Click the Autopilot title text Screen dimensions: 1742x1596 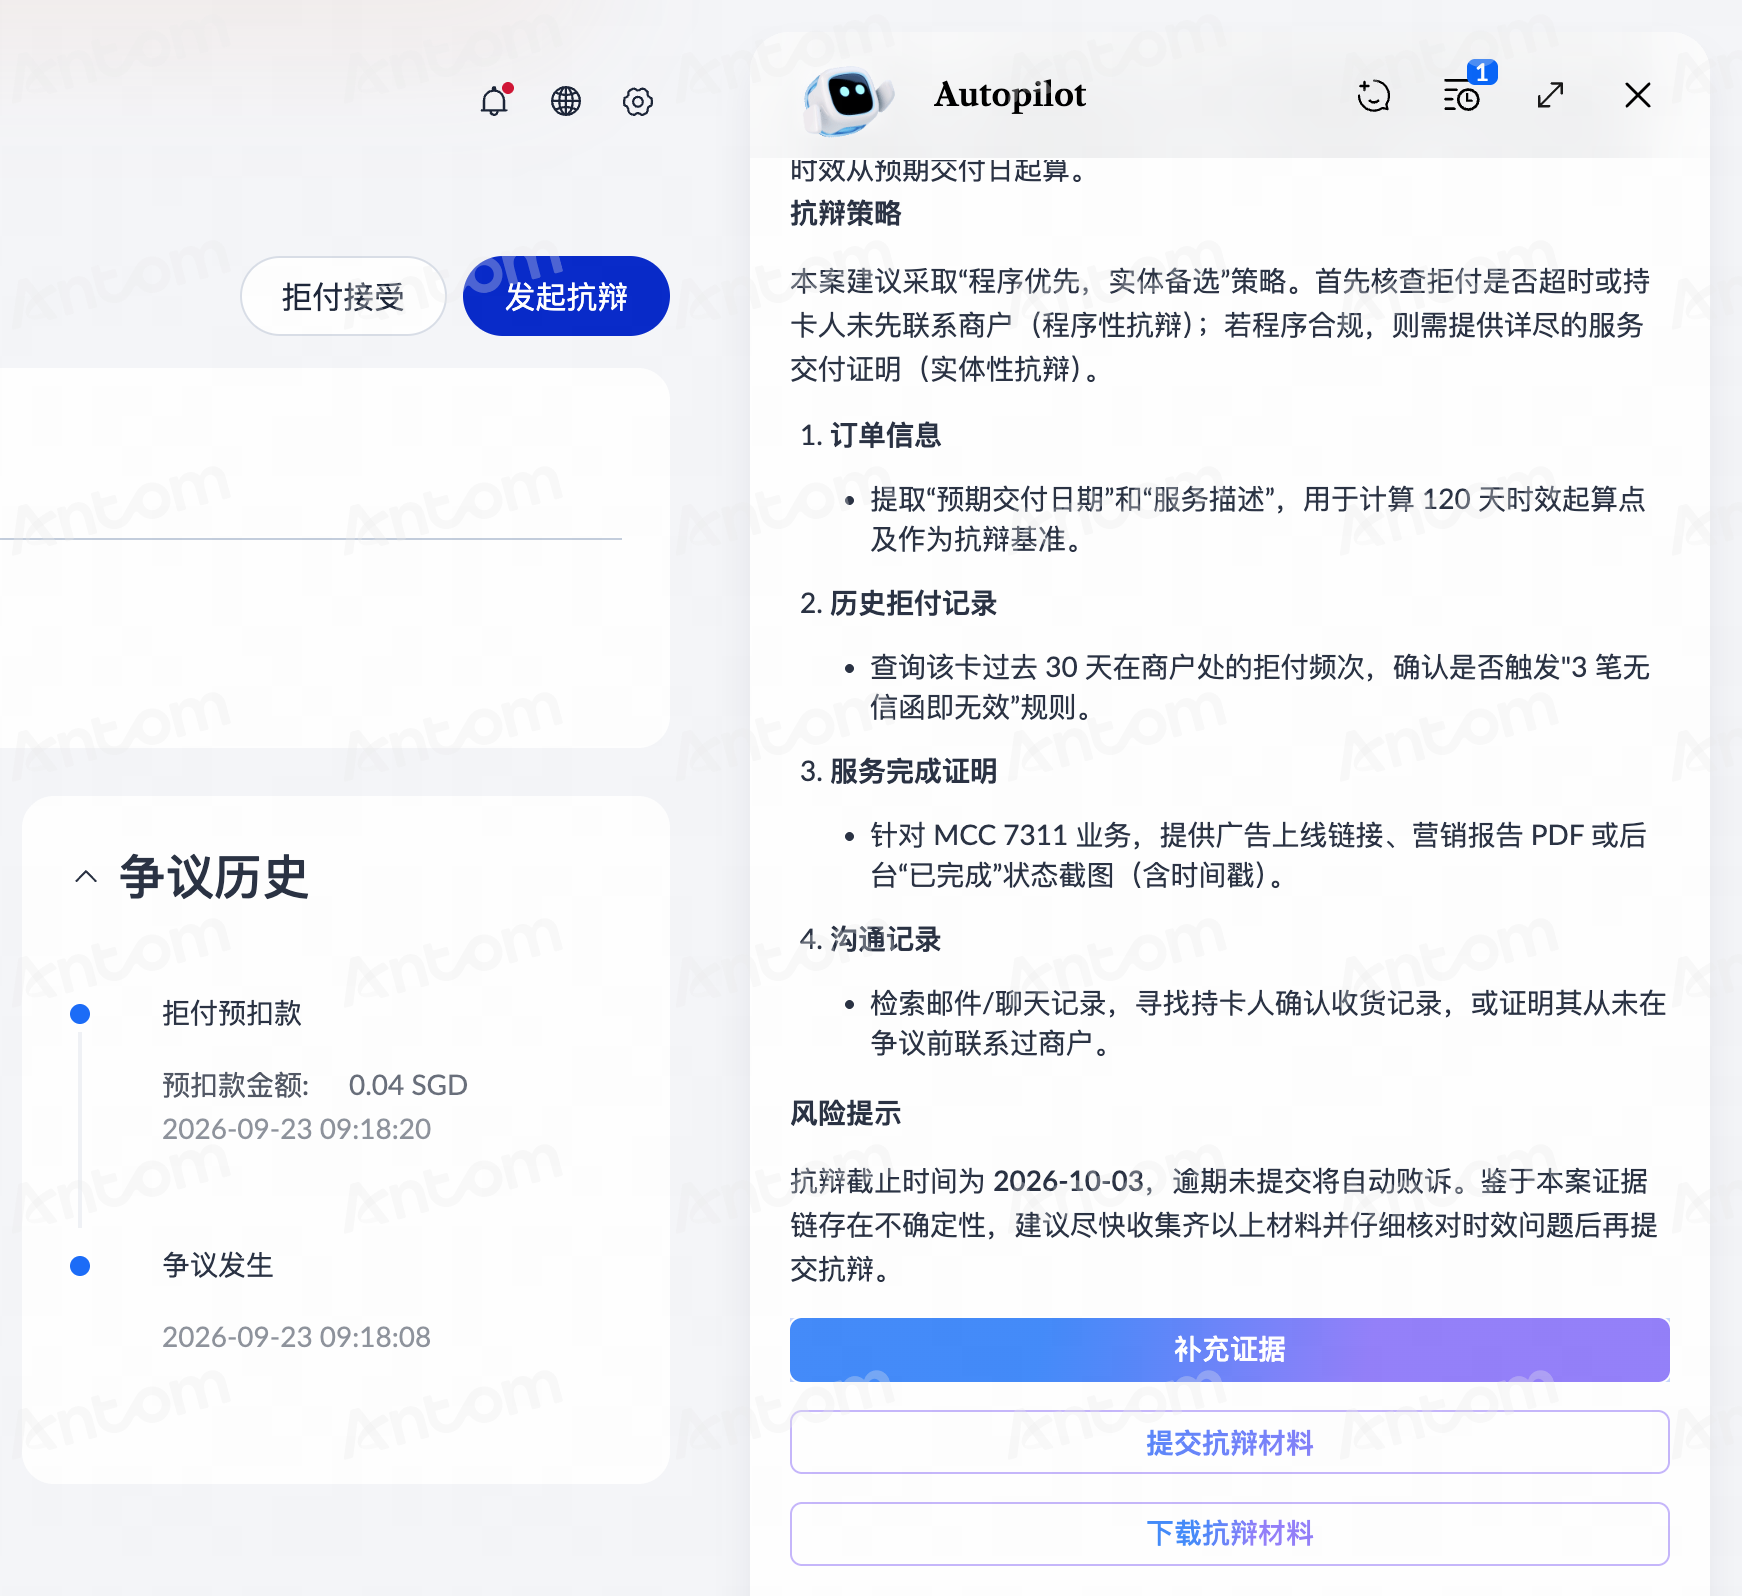(x=1010, y=95)
